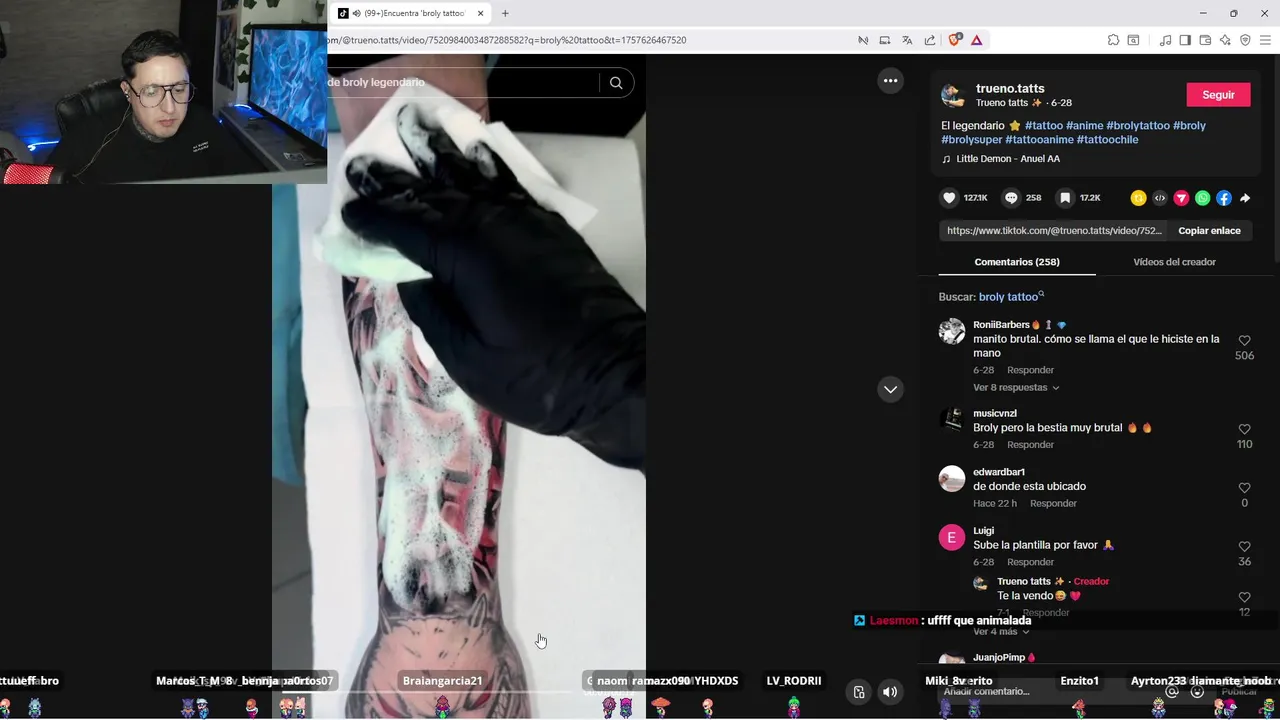Screen dimensions: 1280x720
Task: Like the video with the heart icon
Action: (x=950, y=198)
